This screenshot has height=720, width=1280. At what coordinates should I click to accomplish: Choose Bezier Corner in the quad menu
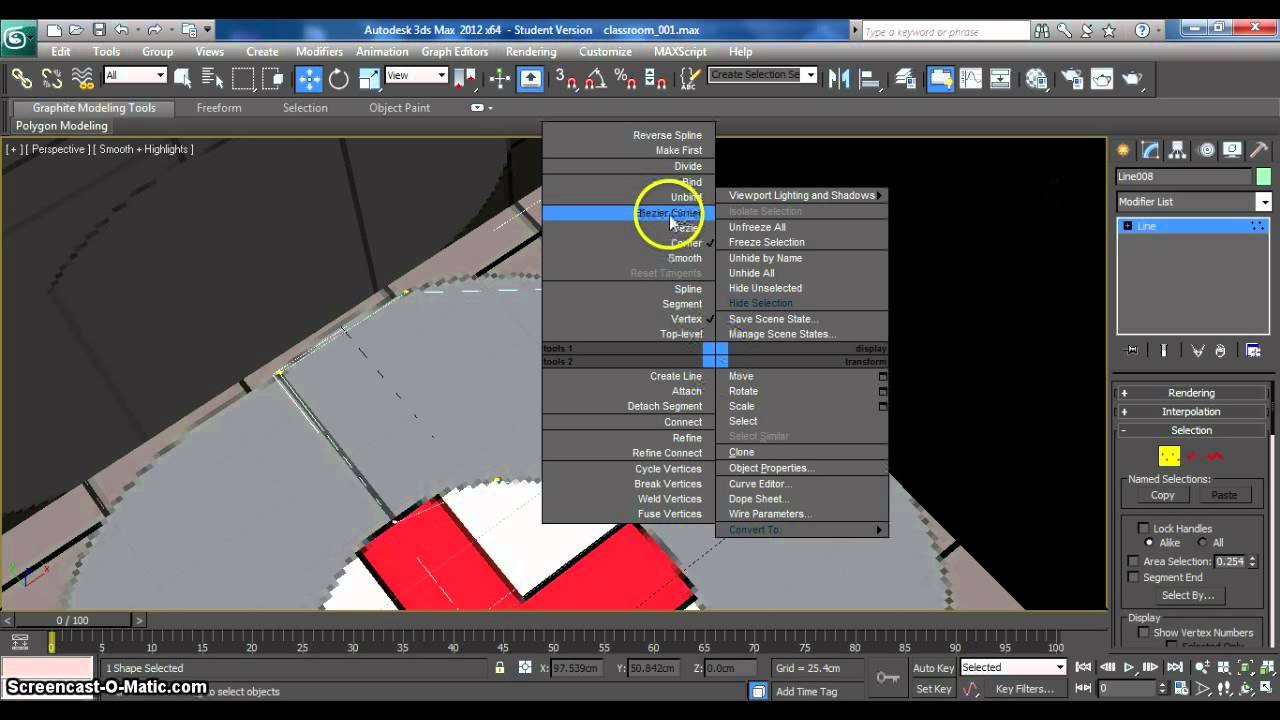click(629, 213)
